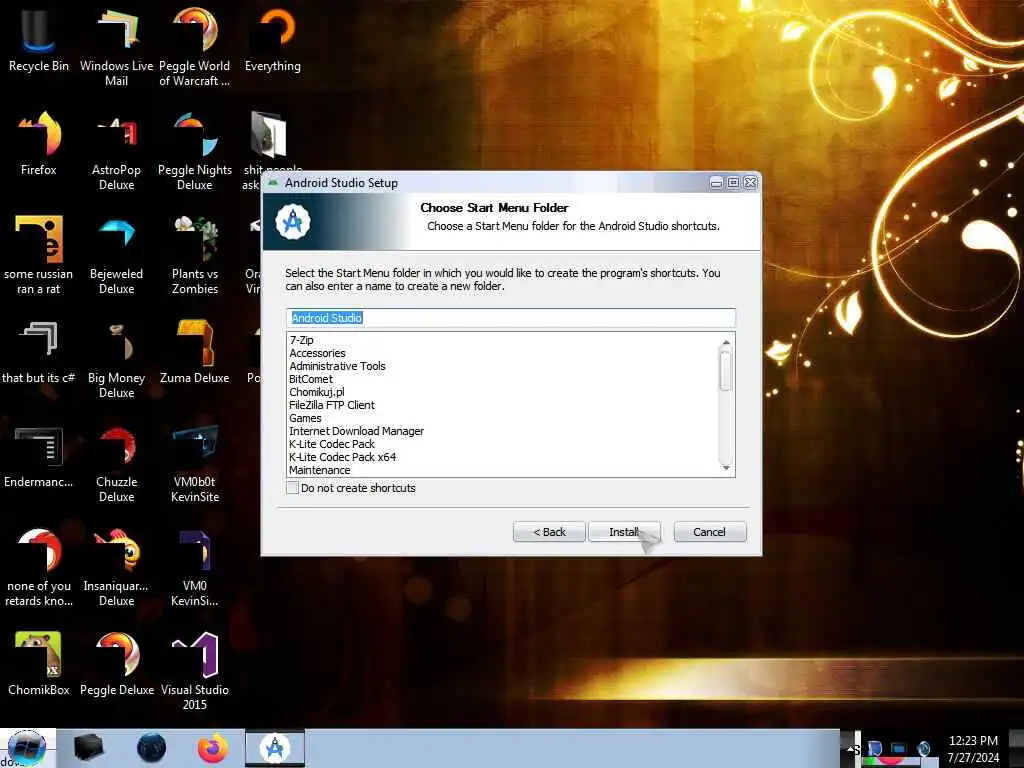Click the folder list scrollbar thumb
1024x768 pixels.
(x=726, y=371)
